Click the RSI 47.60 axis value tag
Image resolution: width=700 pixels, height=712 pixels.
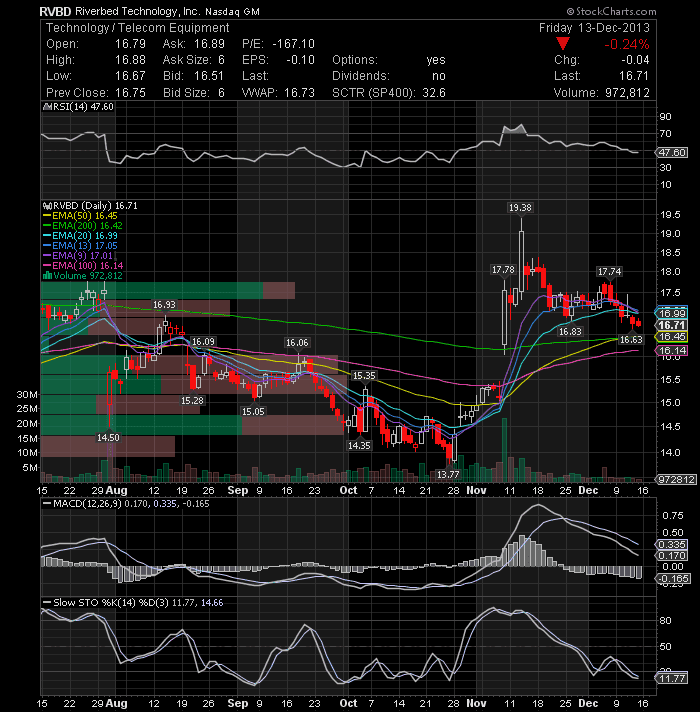click(672, 153)
